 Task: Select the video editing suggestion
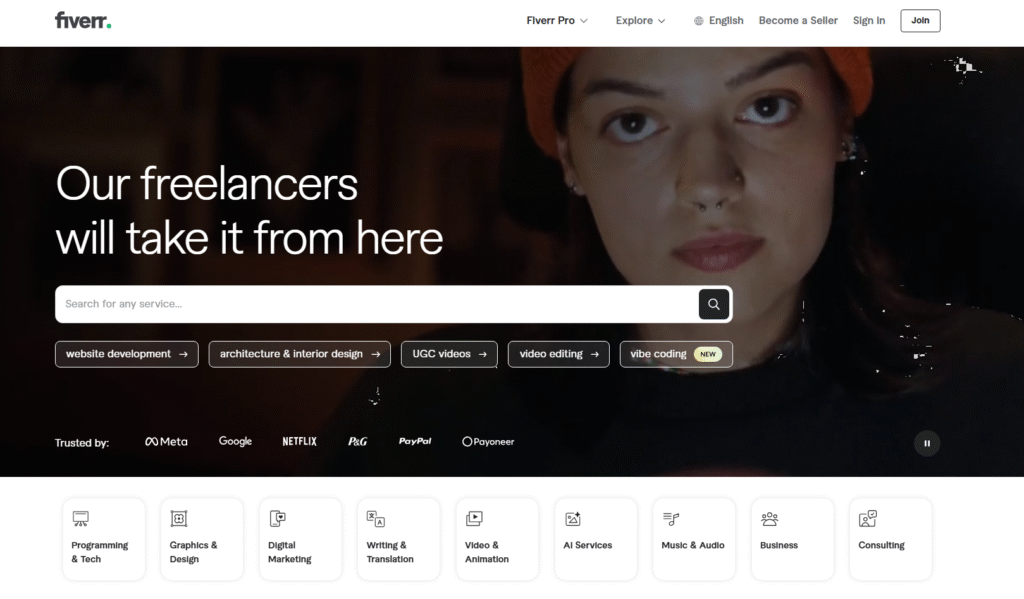558,354
